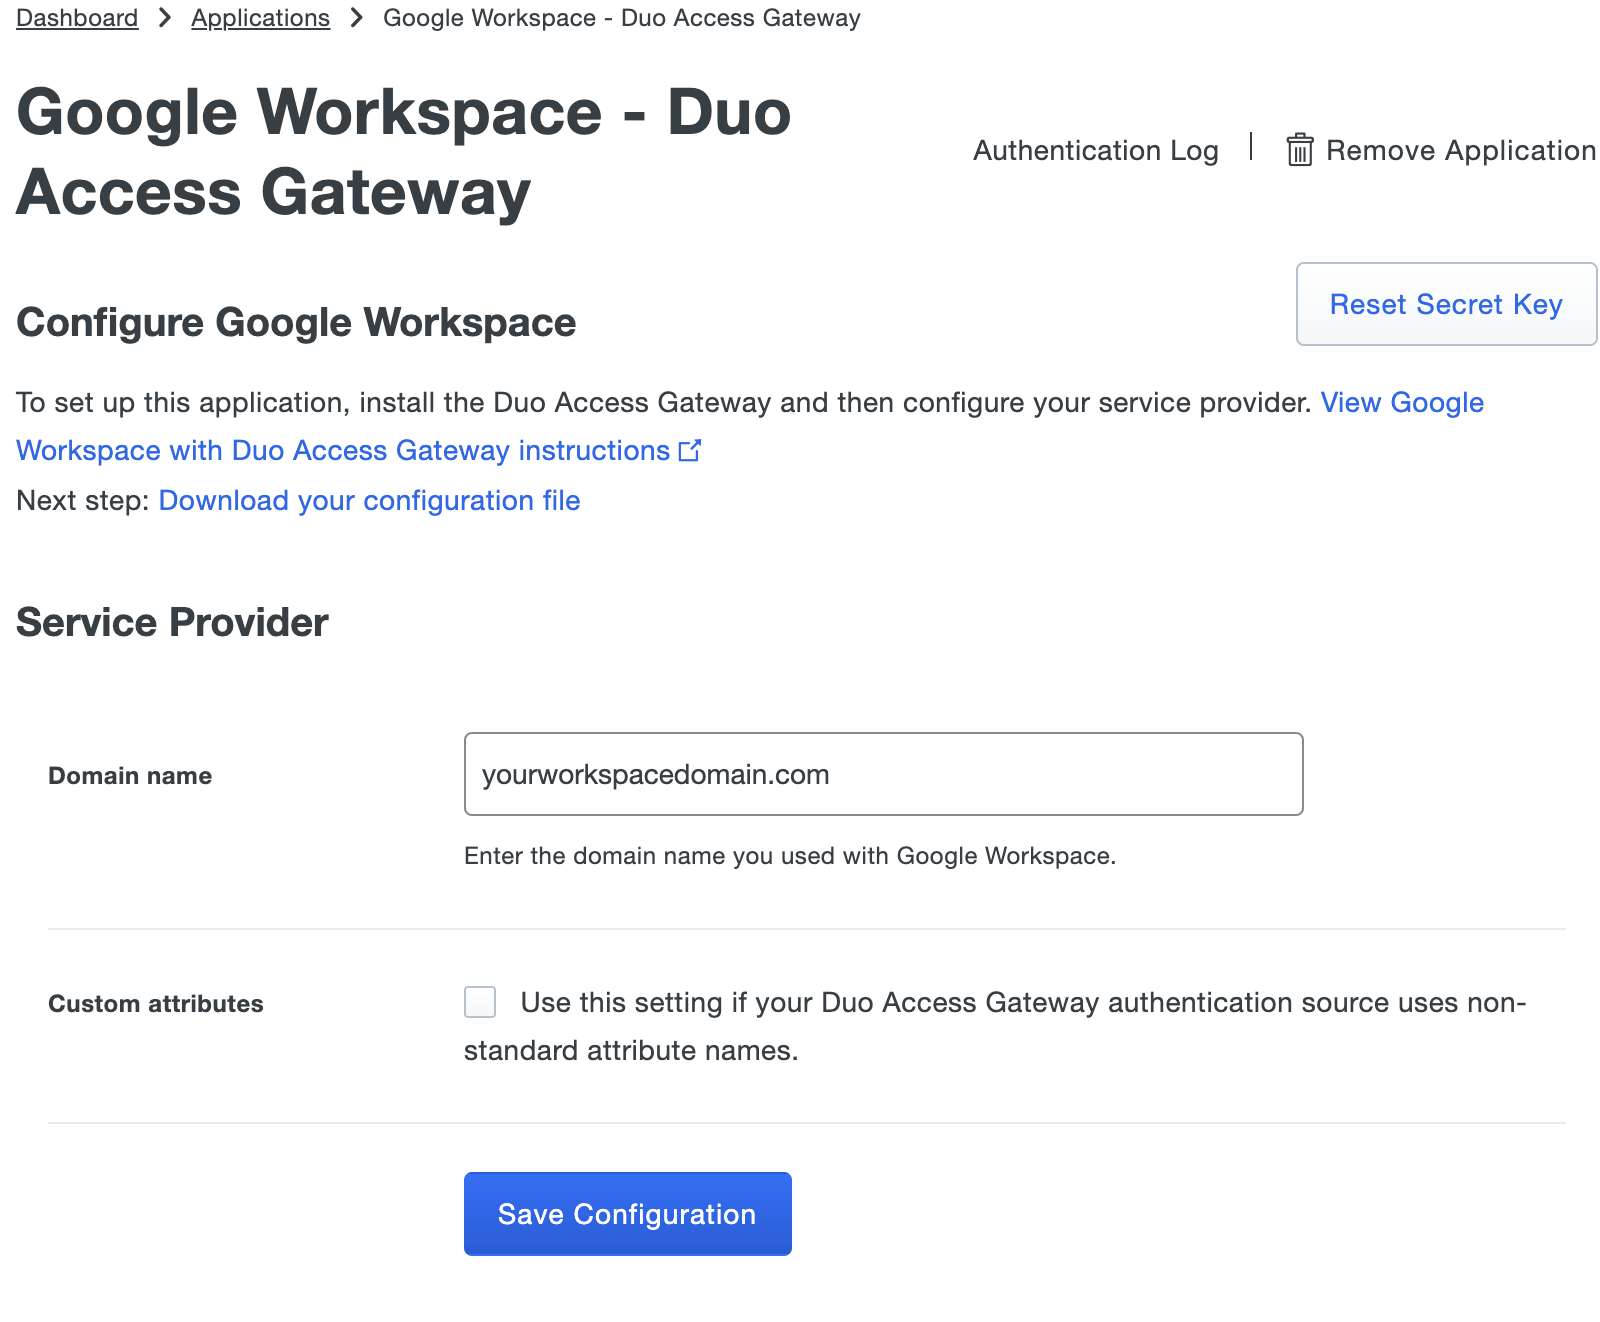Viewport: 1600px width, 1322px height.
Task: Click the current breadcrumb page name
Action: [x=622, y=17]
